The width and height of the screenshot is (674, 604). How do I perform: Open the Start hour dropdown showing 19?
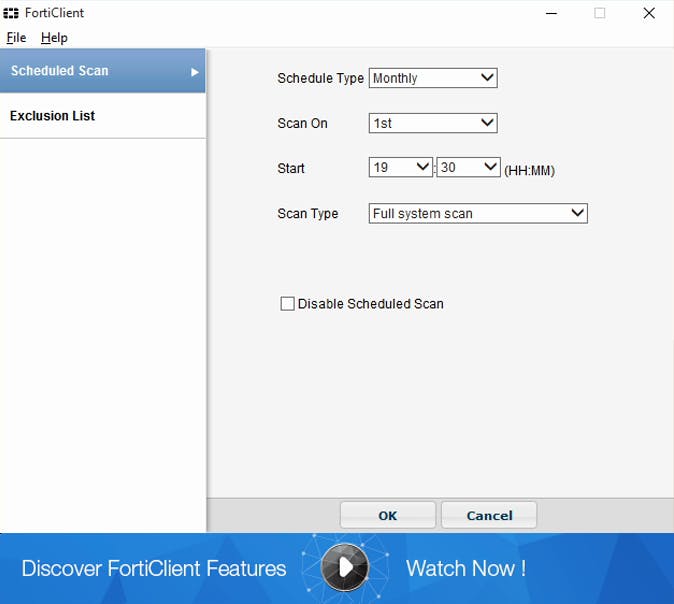[x=400, y=167]
